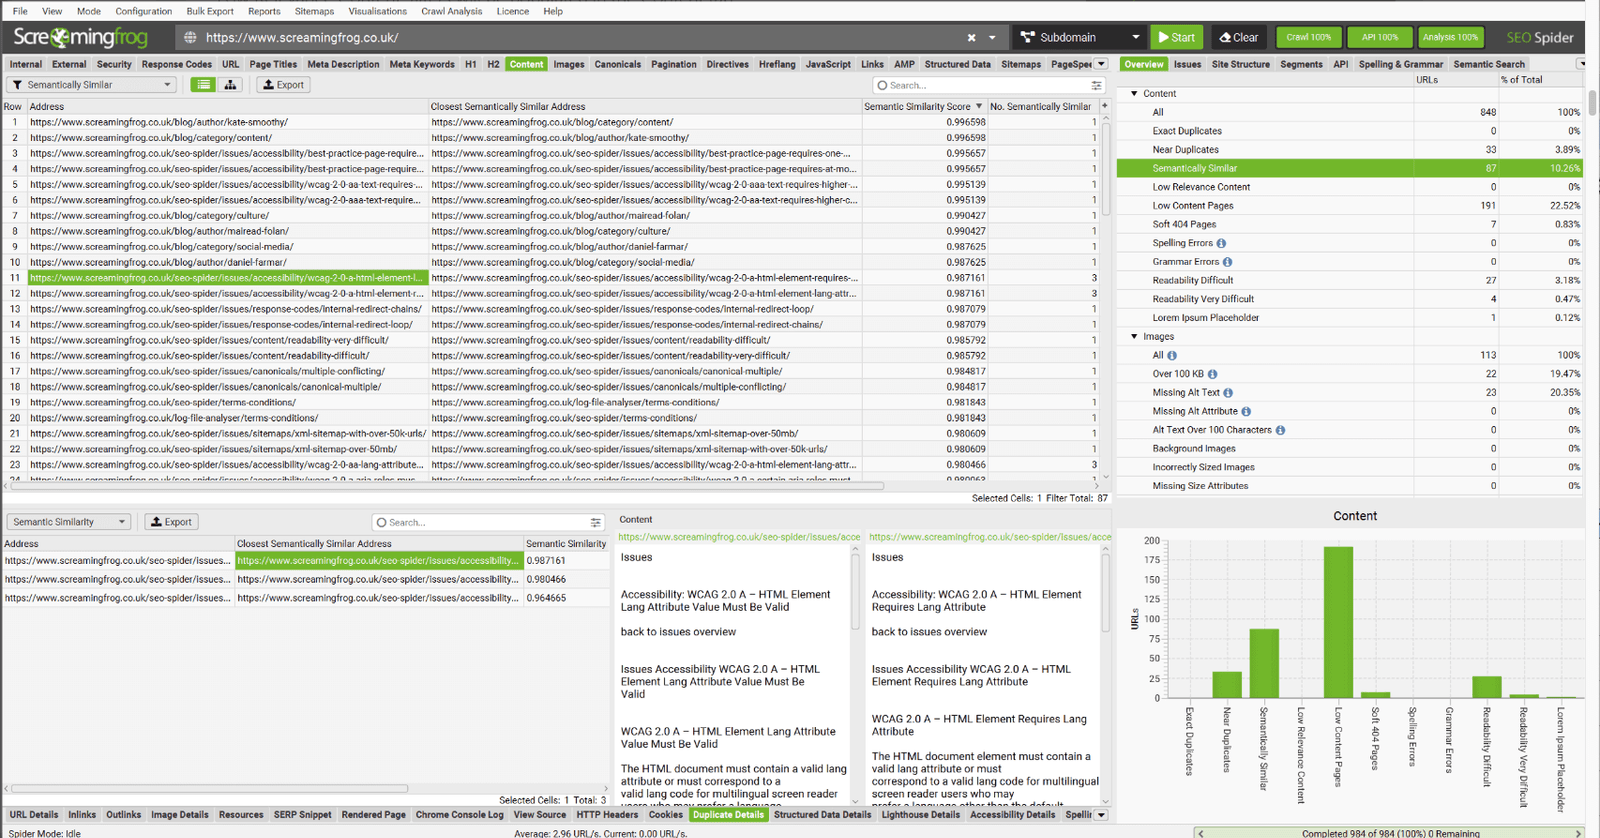Viewport: 1600px width, 838px height.
Task: Select the list view icon
Action: pyautogui.click(x=203, y=85)
